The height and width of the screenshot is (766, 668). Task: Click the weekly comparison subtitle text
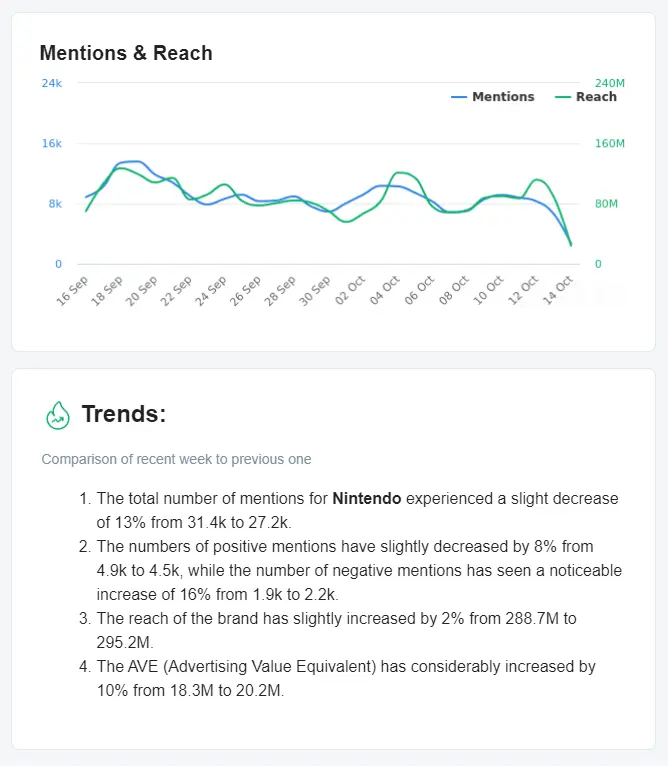click(176, 459)
